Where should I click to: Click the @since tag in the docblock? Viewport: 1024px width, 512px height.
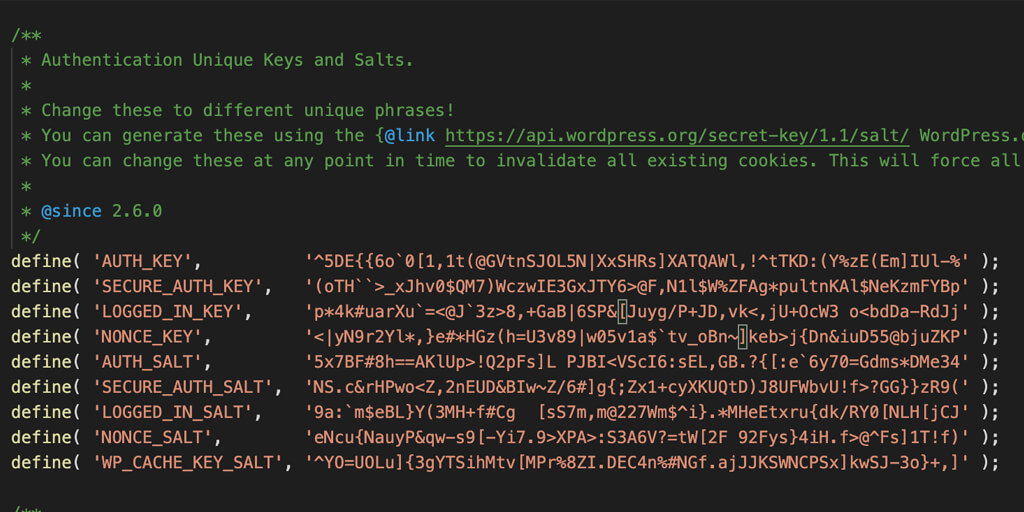tap(72, 212)
